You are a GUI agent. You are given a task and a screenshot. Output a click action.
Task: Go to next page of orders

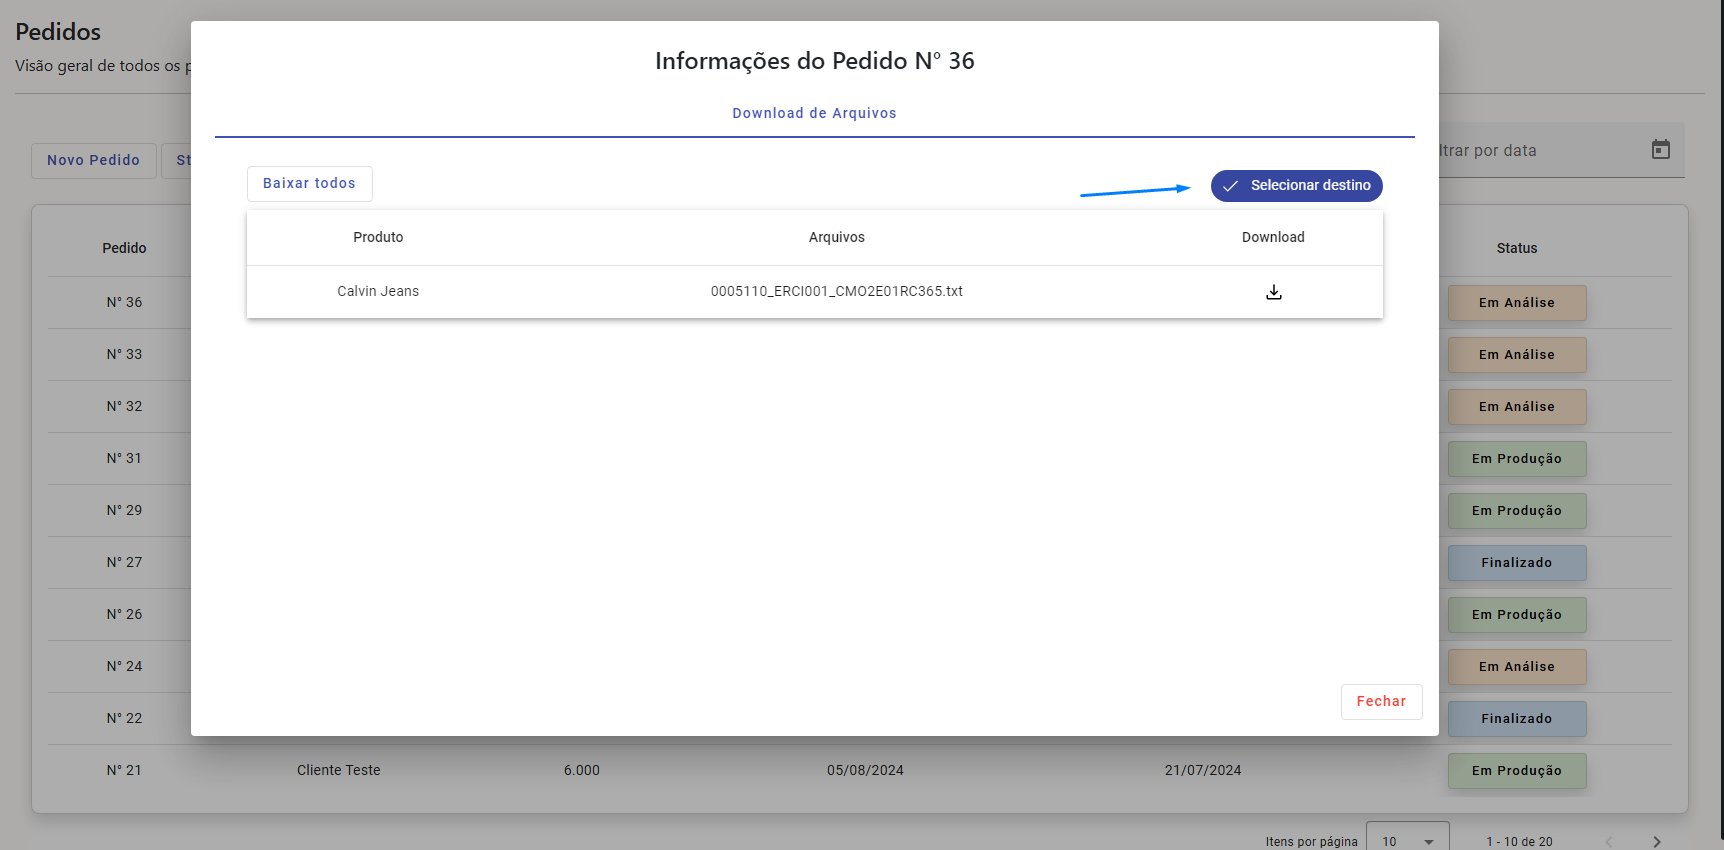1656,842
